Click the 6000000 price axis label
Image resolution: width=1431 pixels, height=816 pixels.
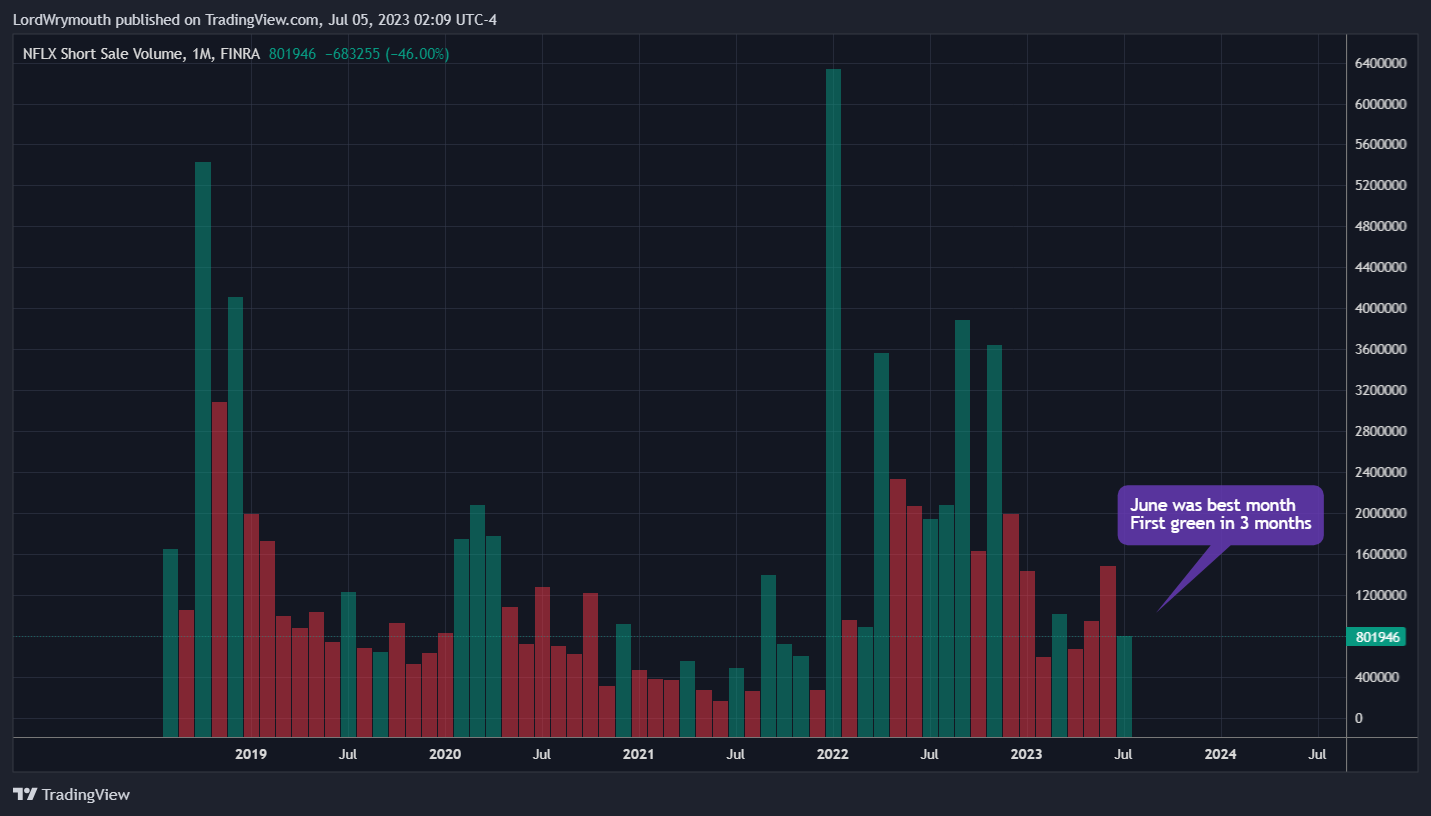pos(1381,104)
